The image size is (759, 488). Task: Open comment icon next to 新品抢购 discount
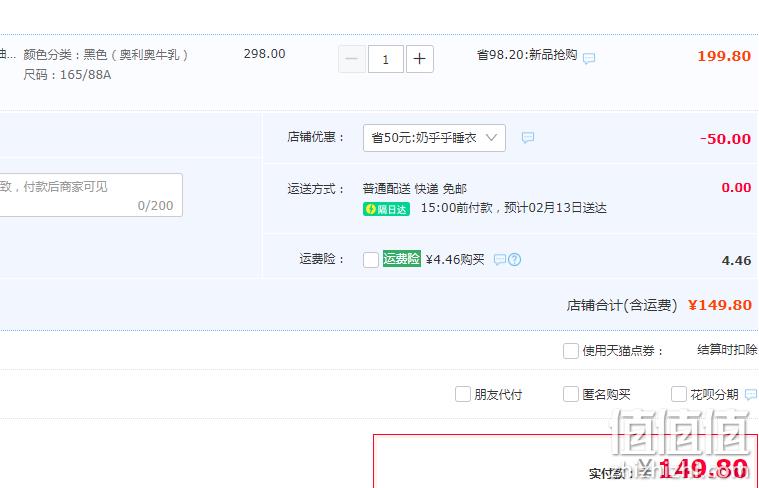point(589,59)
